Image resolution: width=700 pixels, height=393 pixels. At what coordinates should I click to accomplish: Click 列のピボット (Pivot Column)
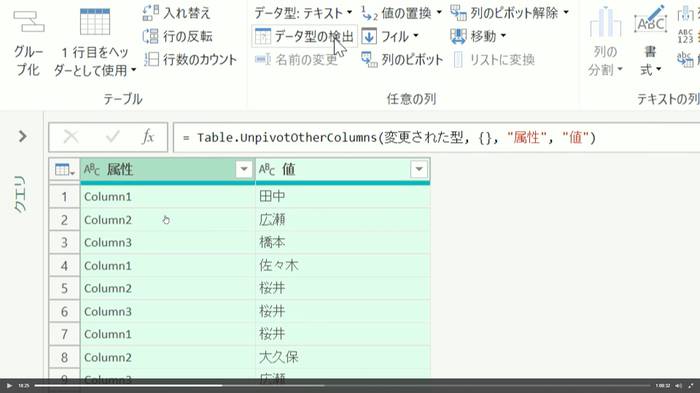402,59
